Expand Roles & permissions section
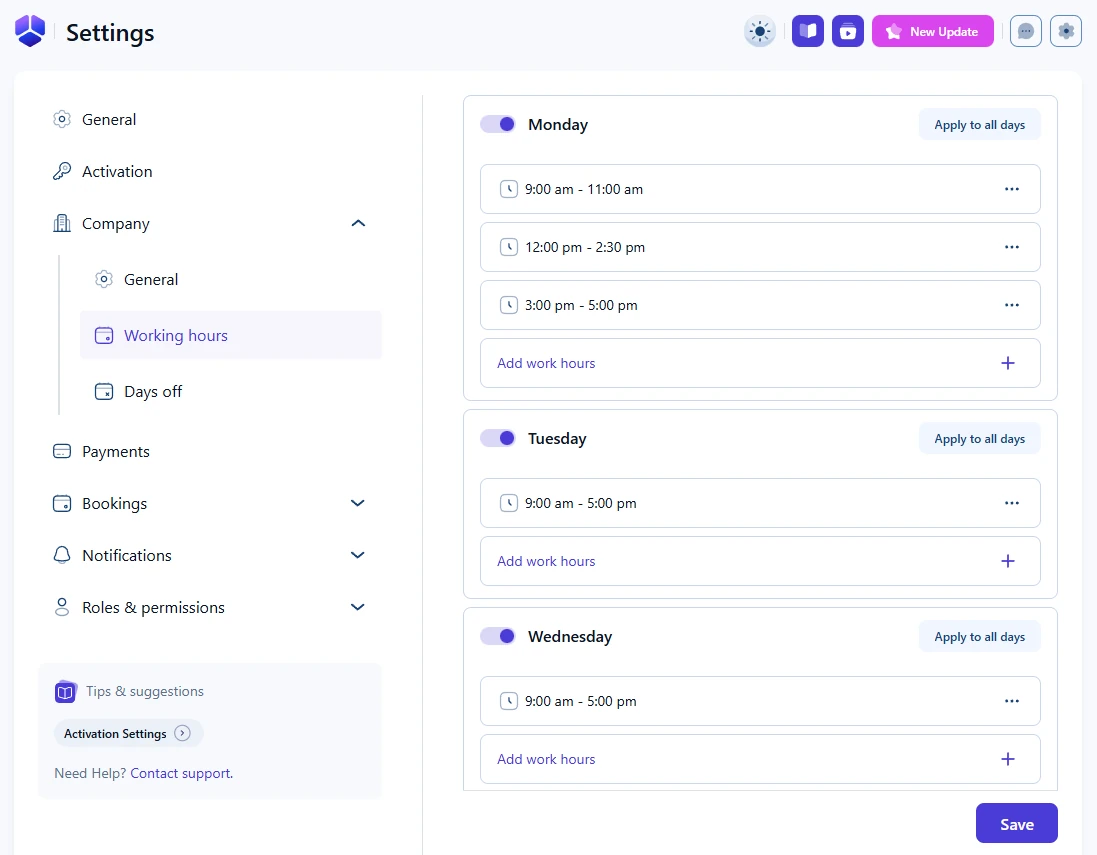Screen dimensions: 1097x855 click(x=358, y=607)
